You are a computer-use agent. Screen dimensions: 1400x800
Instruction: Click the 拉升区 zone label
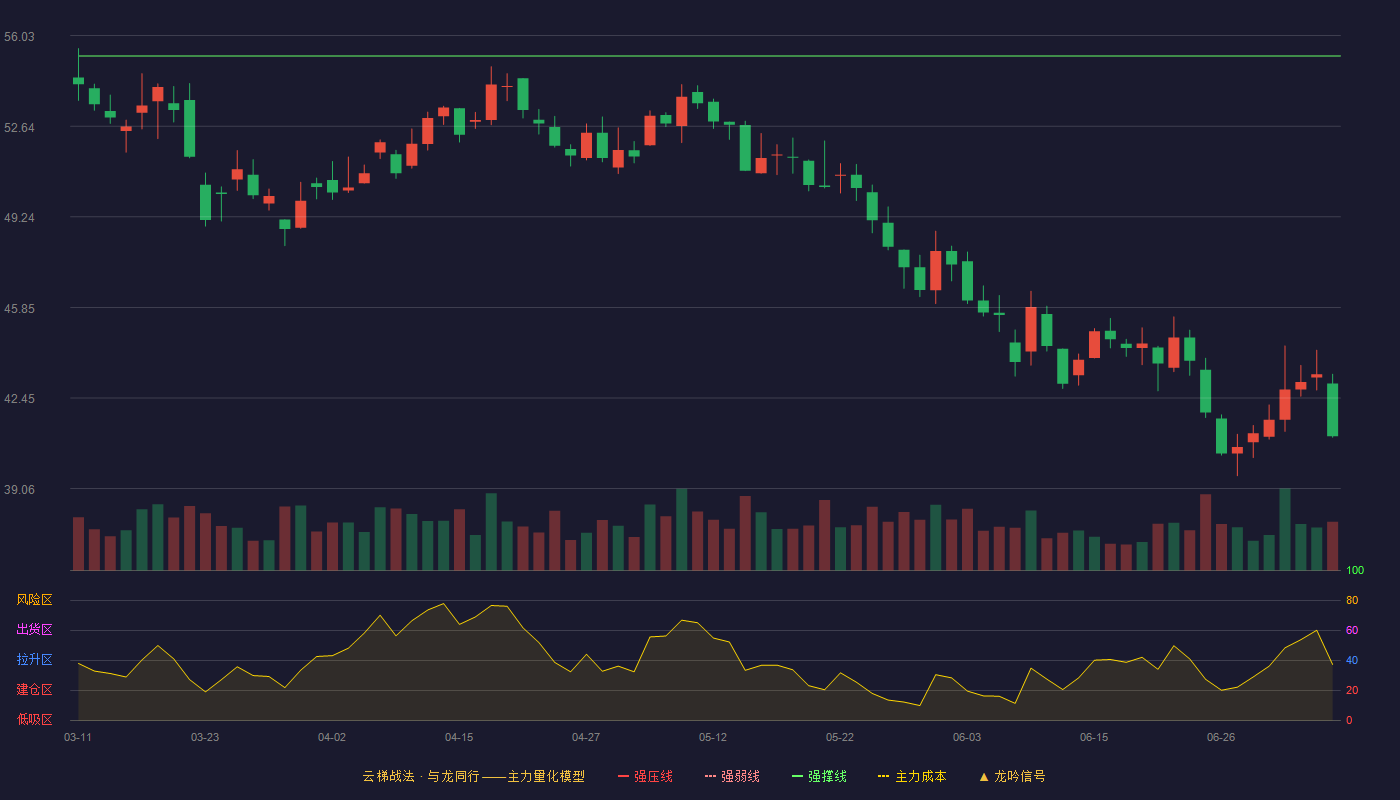(34, 660)
